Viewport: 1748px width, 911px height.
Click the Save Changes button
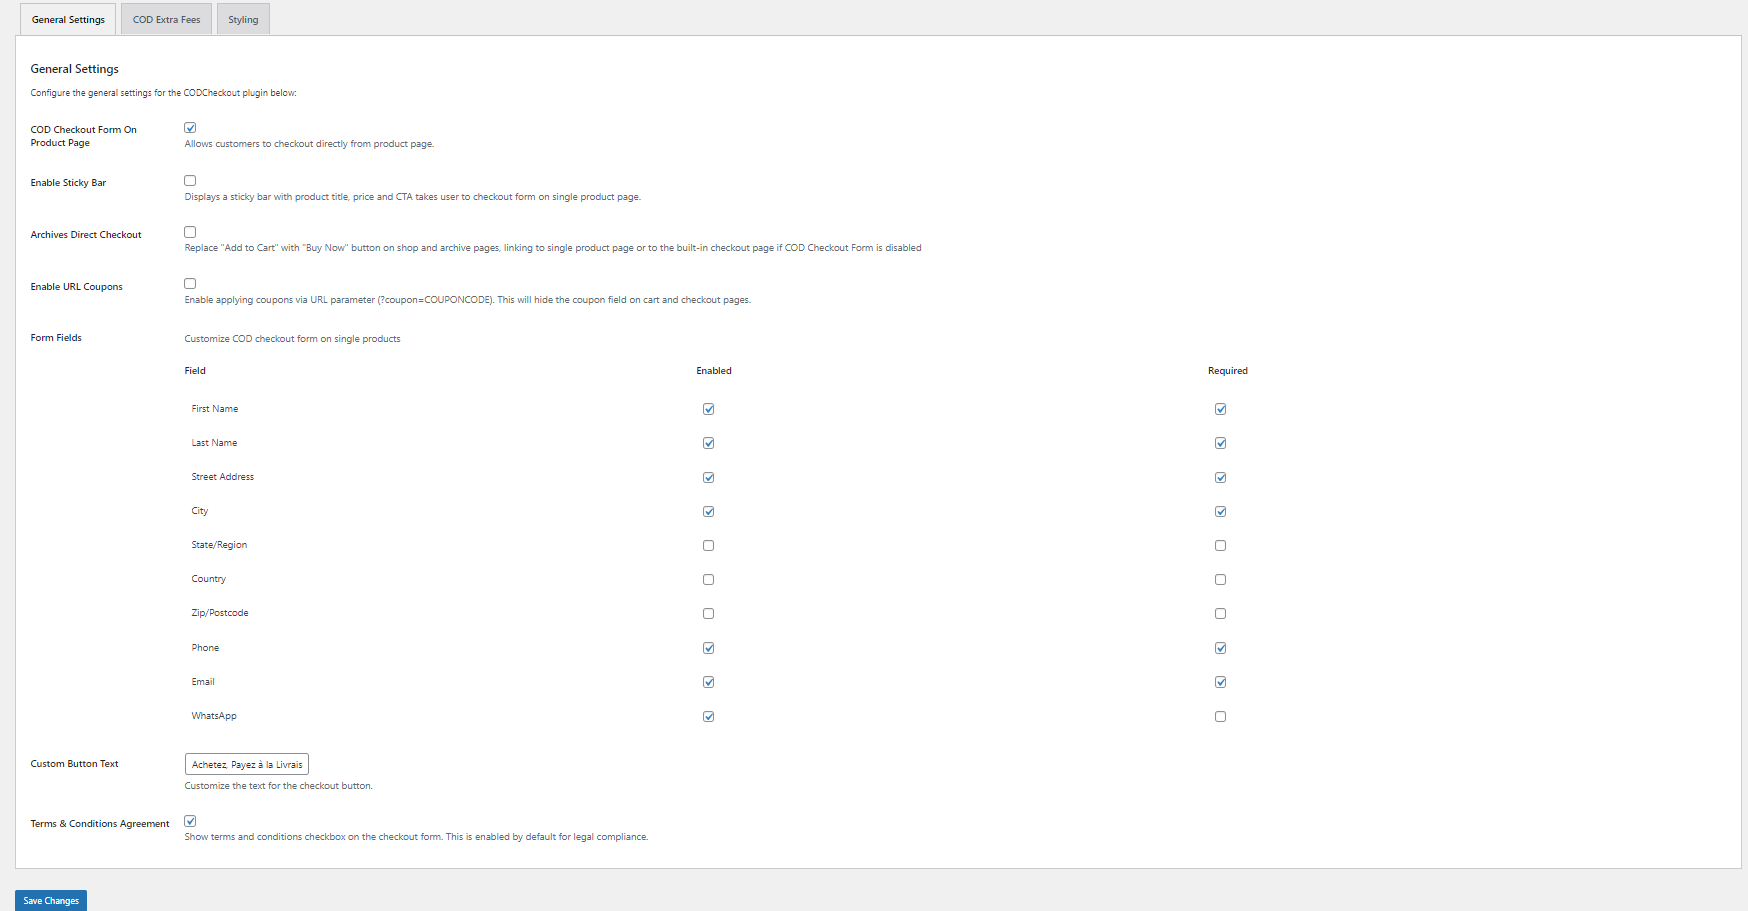coord(51,900)
